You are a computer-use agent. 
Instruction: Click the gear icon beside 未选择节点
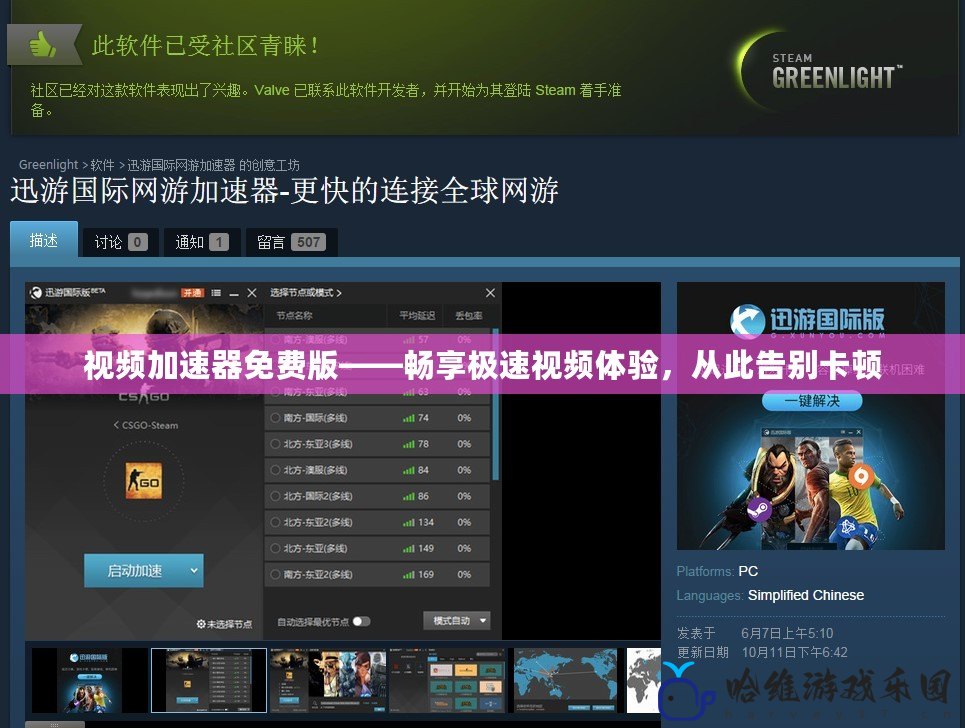[x=201, y=624]
